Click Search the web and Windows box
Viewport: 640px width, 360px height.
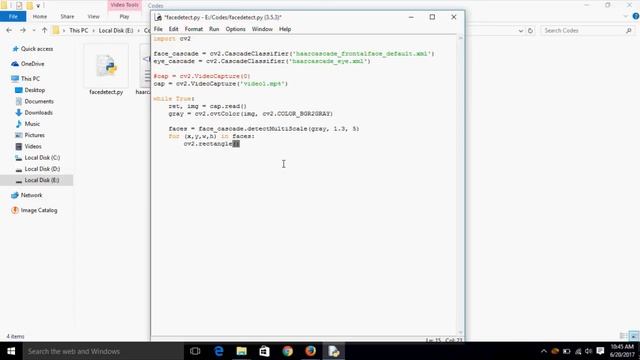(103, 351)
